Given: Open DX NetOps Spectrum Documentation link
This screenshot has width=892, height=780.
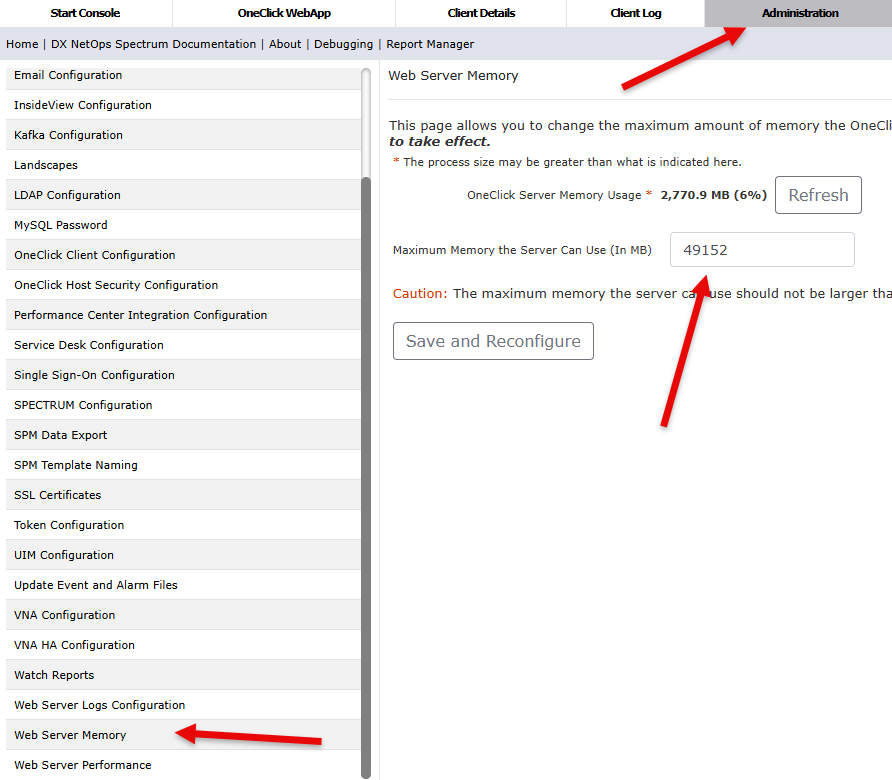Looking at the screenshot, I should (x=153, y=44).
